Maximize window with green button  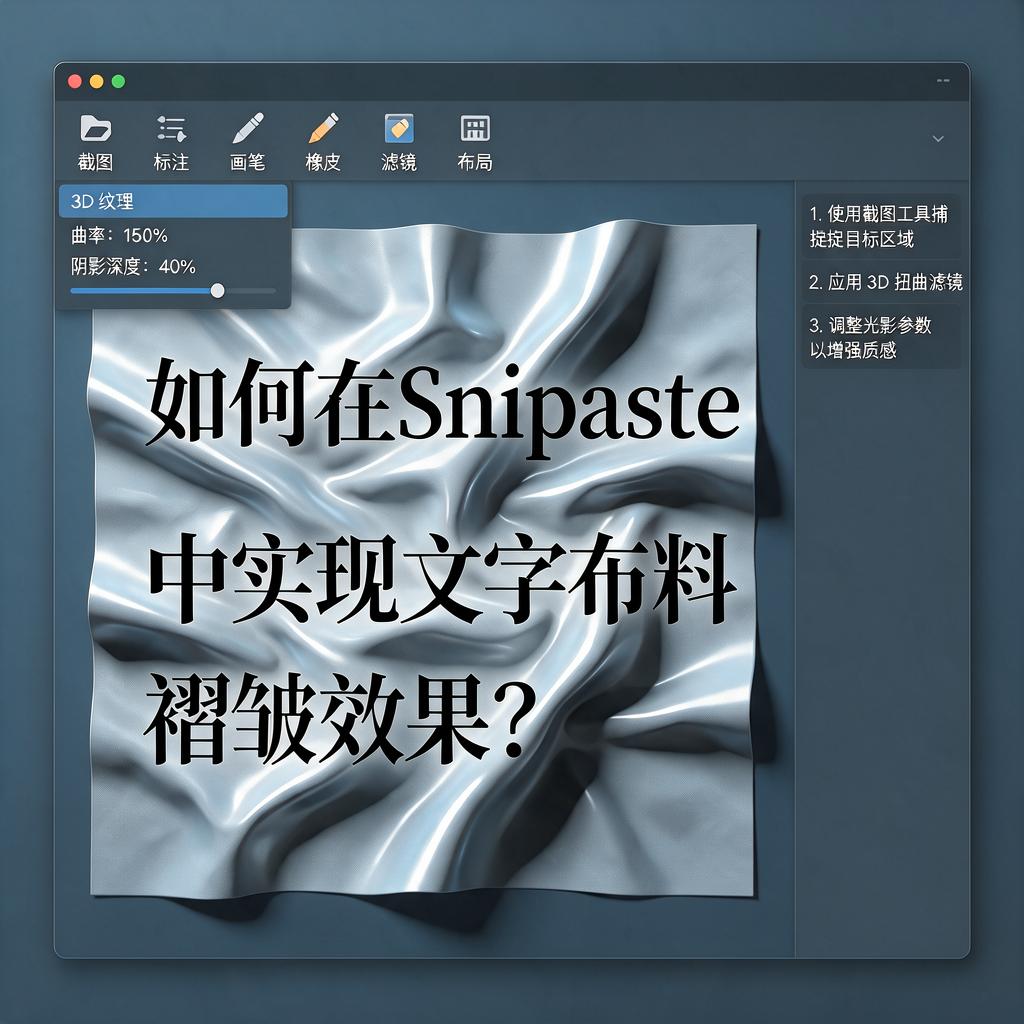[118, 81]
